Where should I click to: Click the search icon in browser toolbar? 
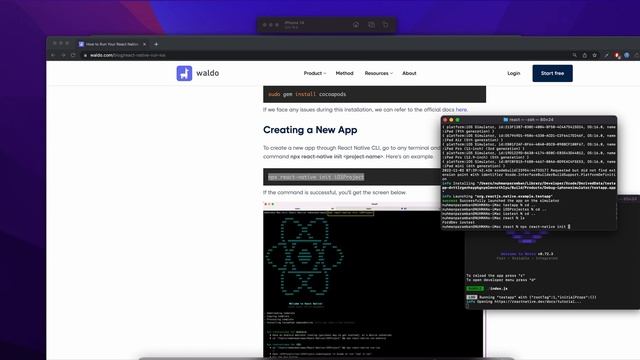(x=575, y=55)
